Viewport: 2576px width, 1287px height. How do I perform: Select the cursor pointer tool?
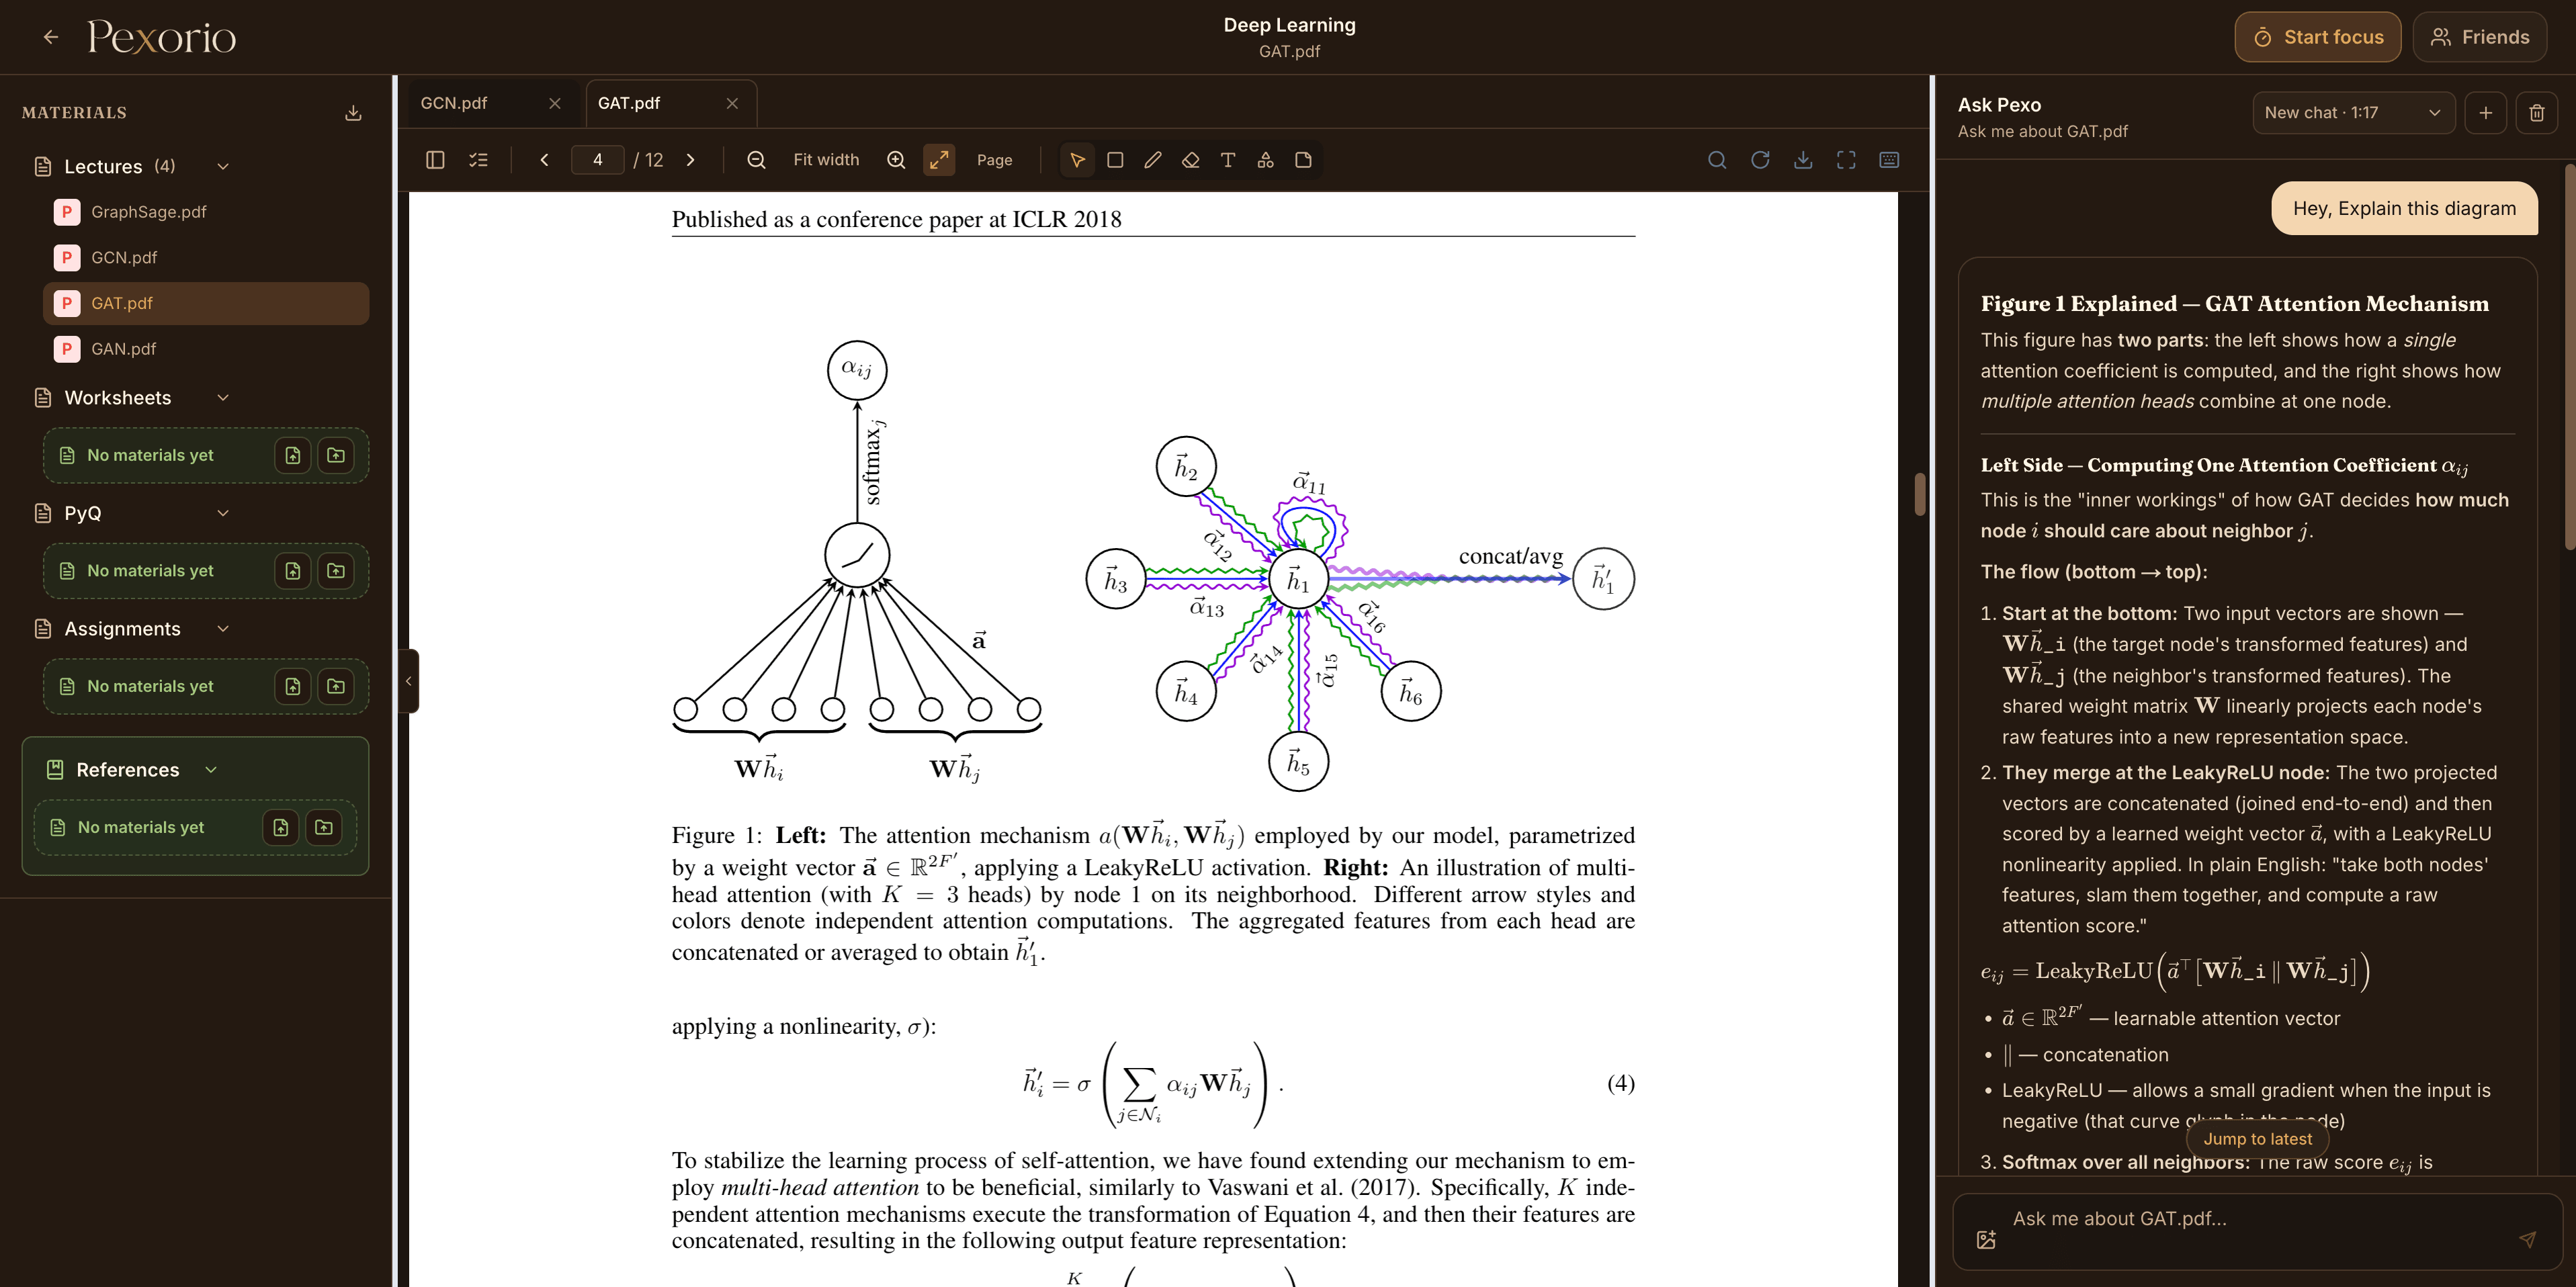(1077, 160)
